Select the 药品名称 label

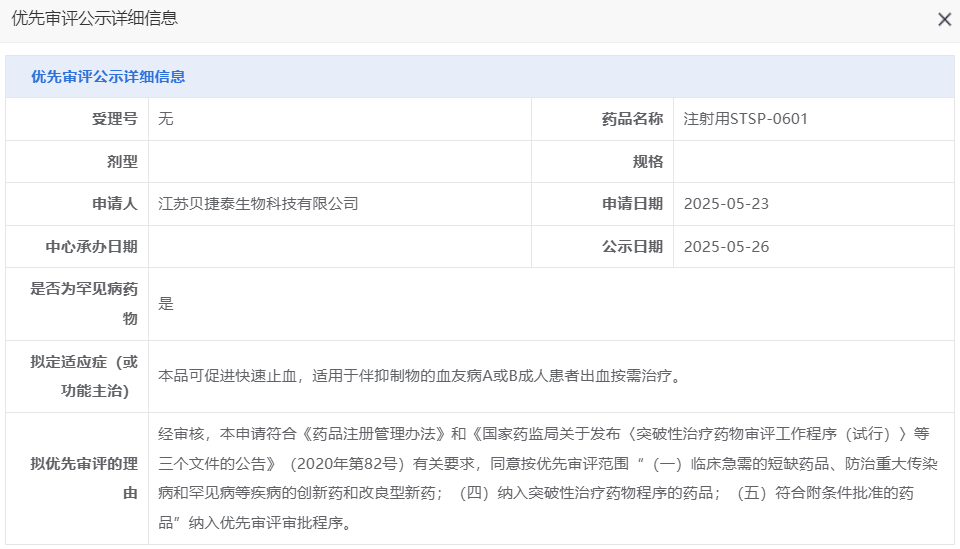(632, 119)
